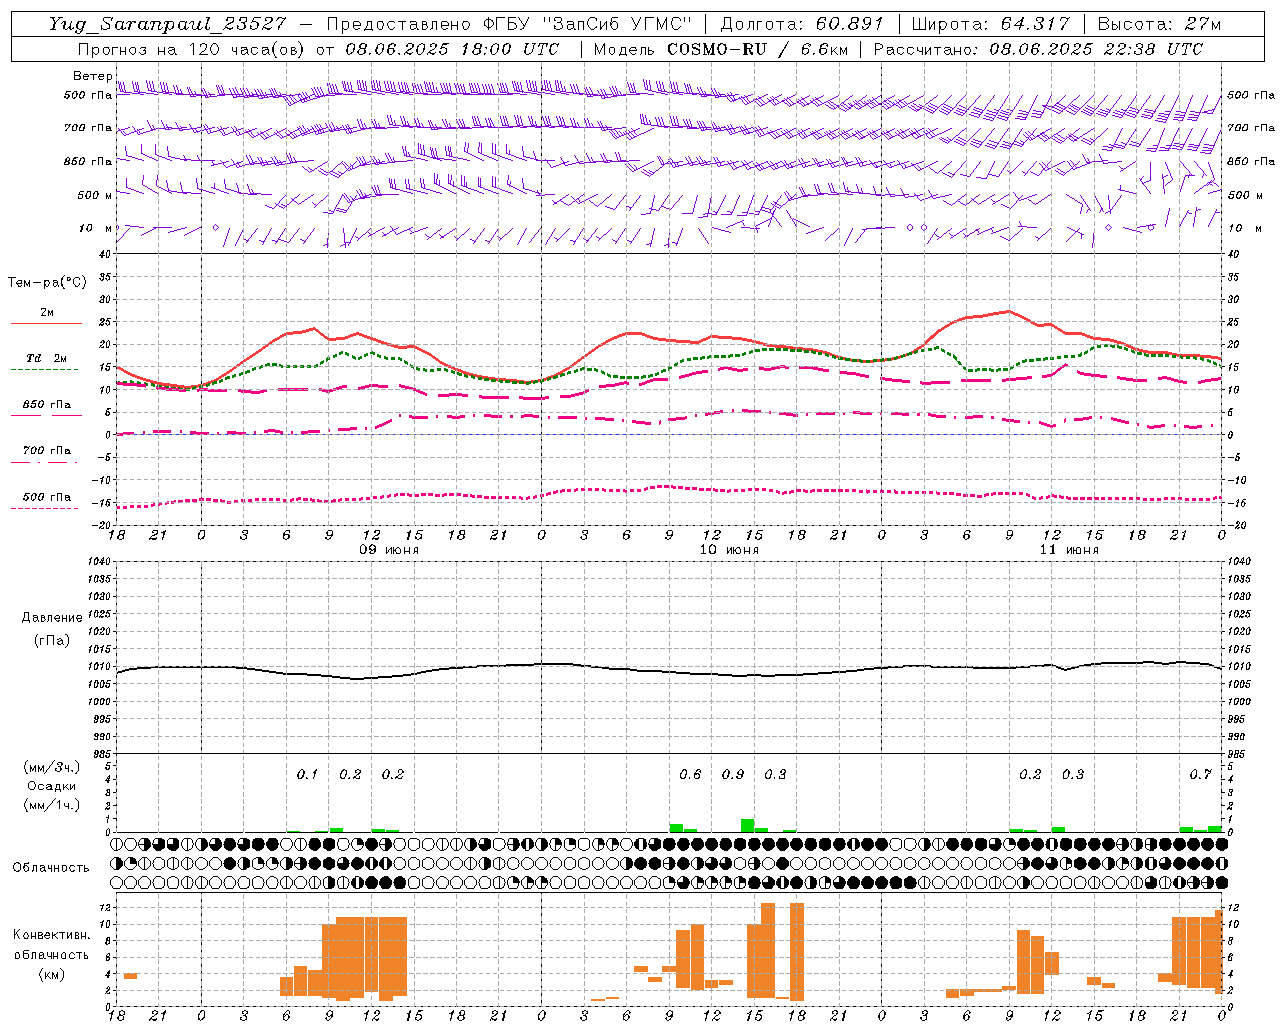The image size is (1280, 1024).
Task: Click the left 10 м wind level label
Action: (x=96, y=228)
